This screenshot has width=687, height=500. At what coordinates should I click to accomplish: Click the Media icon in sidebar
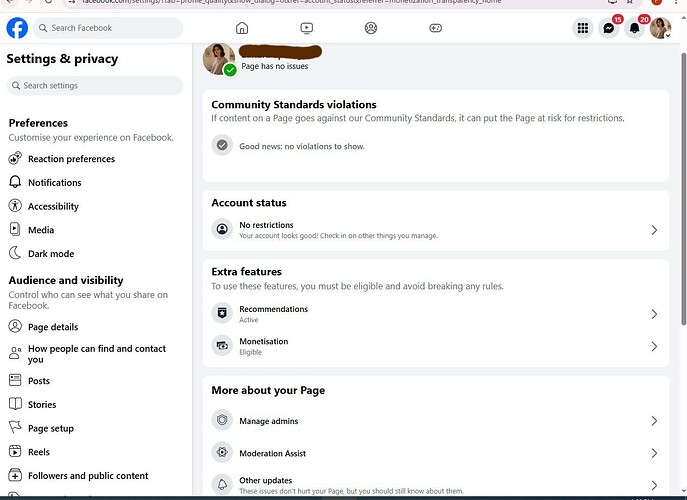click(x=15, y=229)
